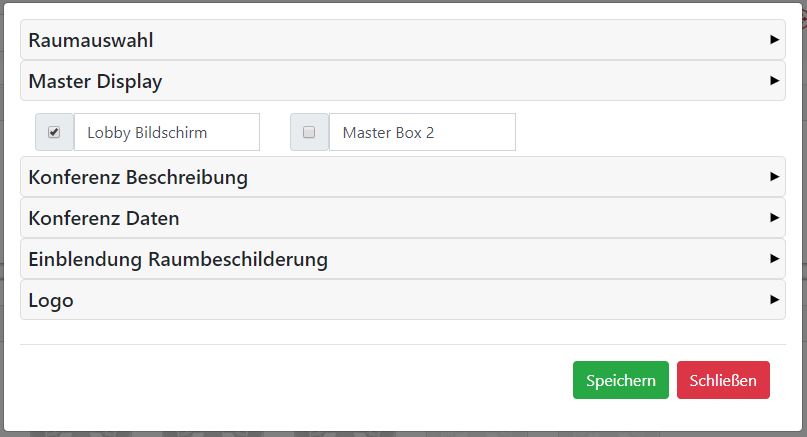This screenshot has width=807, height=437.
Task: Select the Konferenz Daten heading
Action: tap(104, 218)
